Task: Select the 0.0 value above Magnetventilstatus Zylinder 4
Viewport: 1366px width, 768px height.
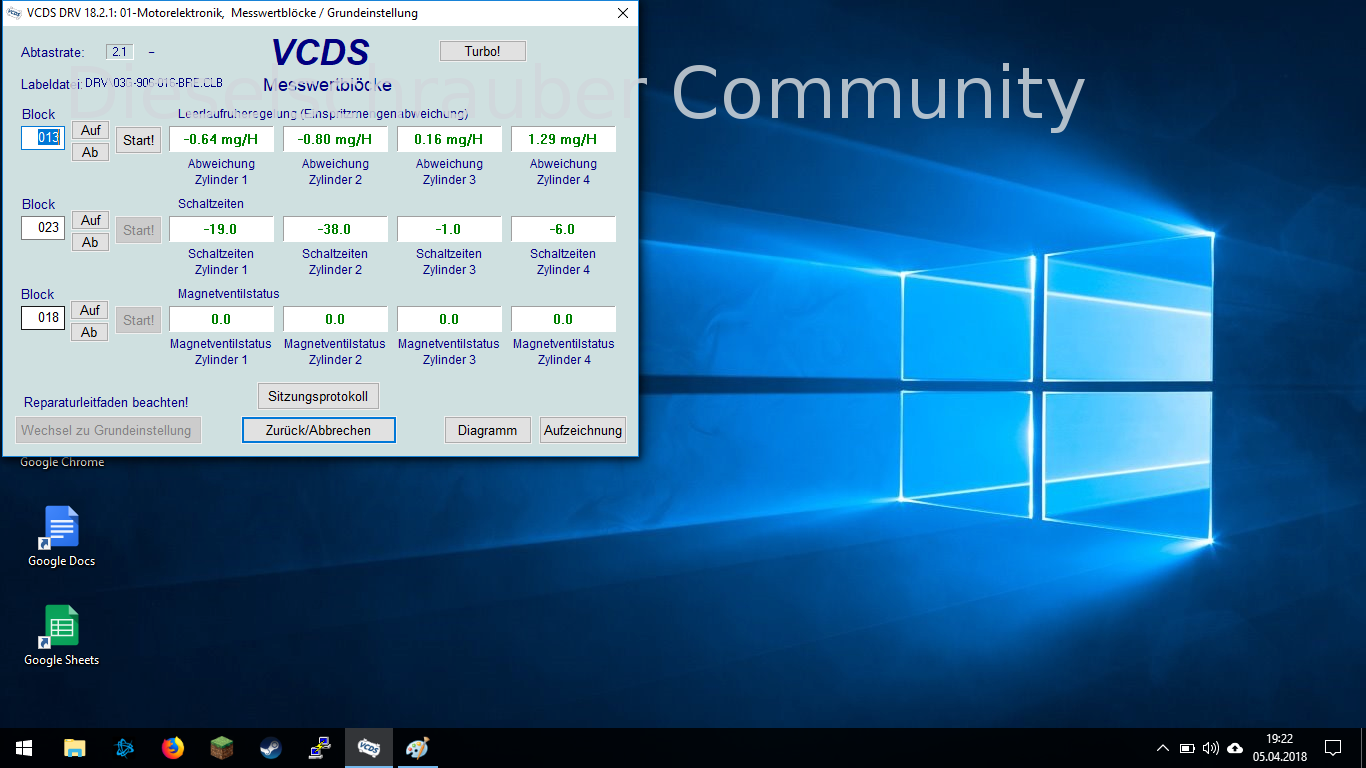Action: tap(563, 319)
